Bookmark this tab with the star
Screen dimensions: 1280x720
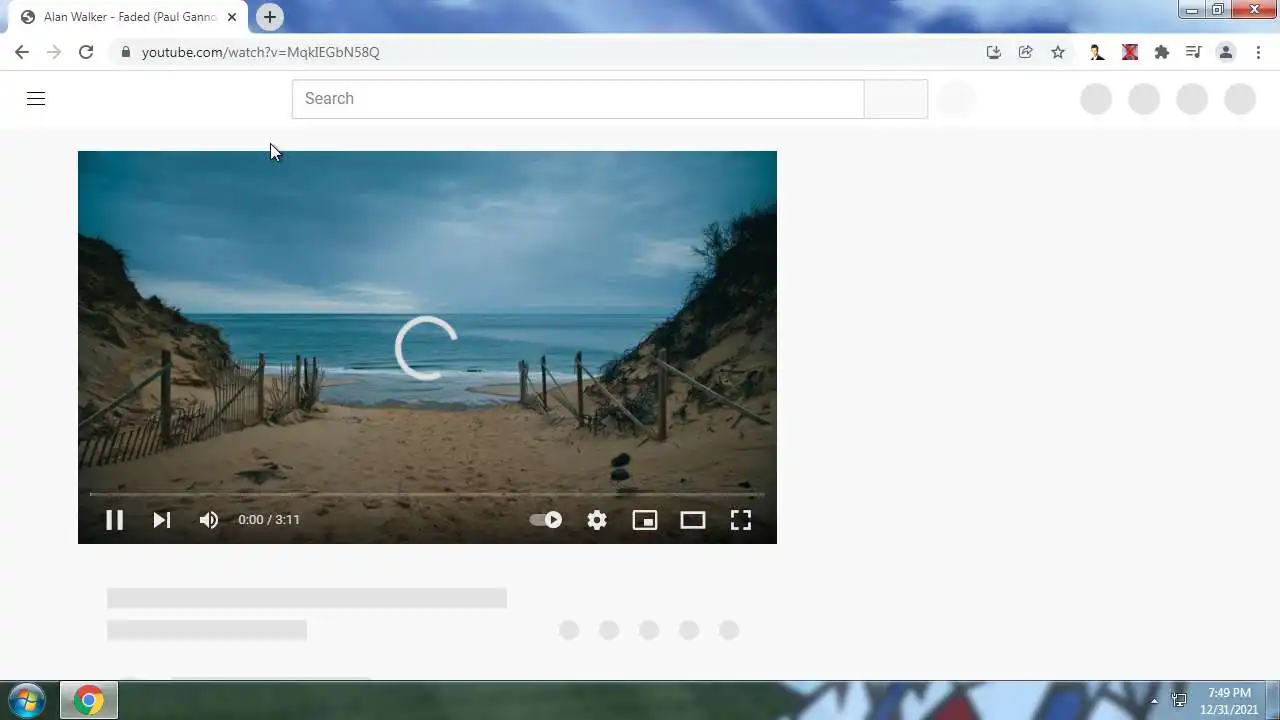(1058, 52)
